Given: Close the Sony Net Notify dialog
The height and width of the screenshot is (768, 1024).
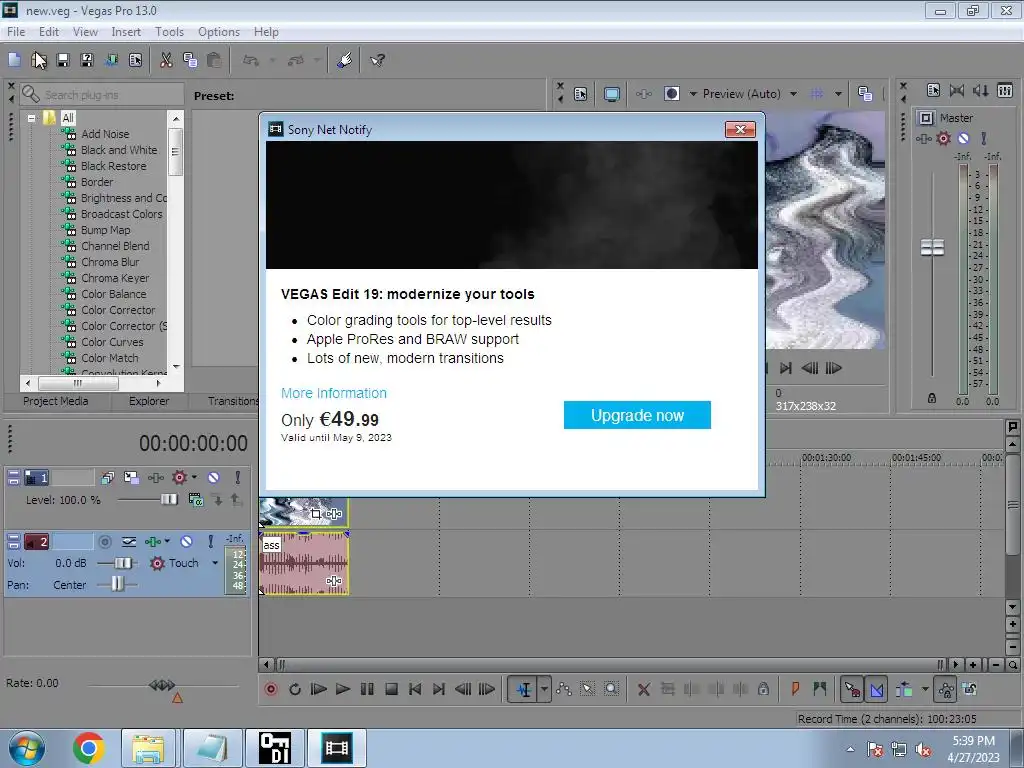Looking at the screenshot, I should pyautogui.click(x=741, y=129).
